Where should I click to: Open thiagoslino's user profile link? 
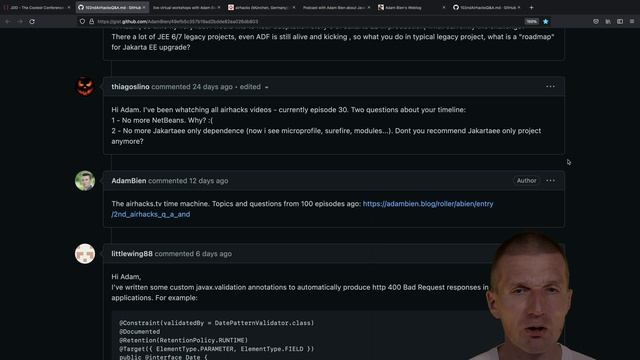click(130, 87)
